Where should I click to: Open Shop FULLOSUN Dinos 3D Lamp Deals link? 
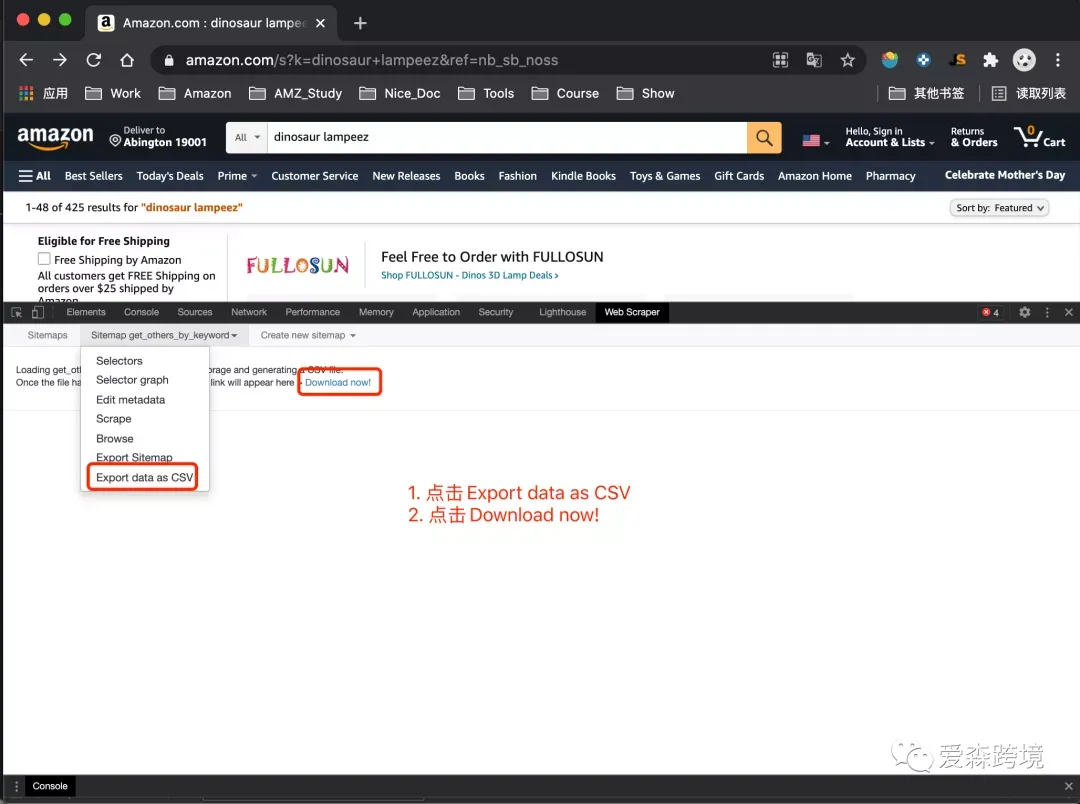pos(470,276)
